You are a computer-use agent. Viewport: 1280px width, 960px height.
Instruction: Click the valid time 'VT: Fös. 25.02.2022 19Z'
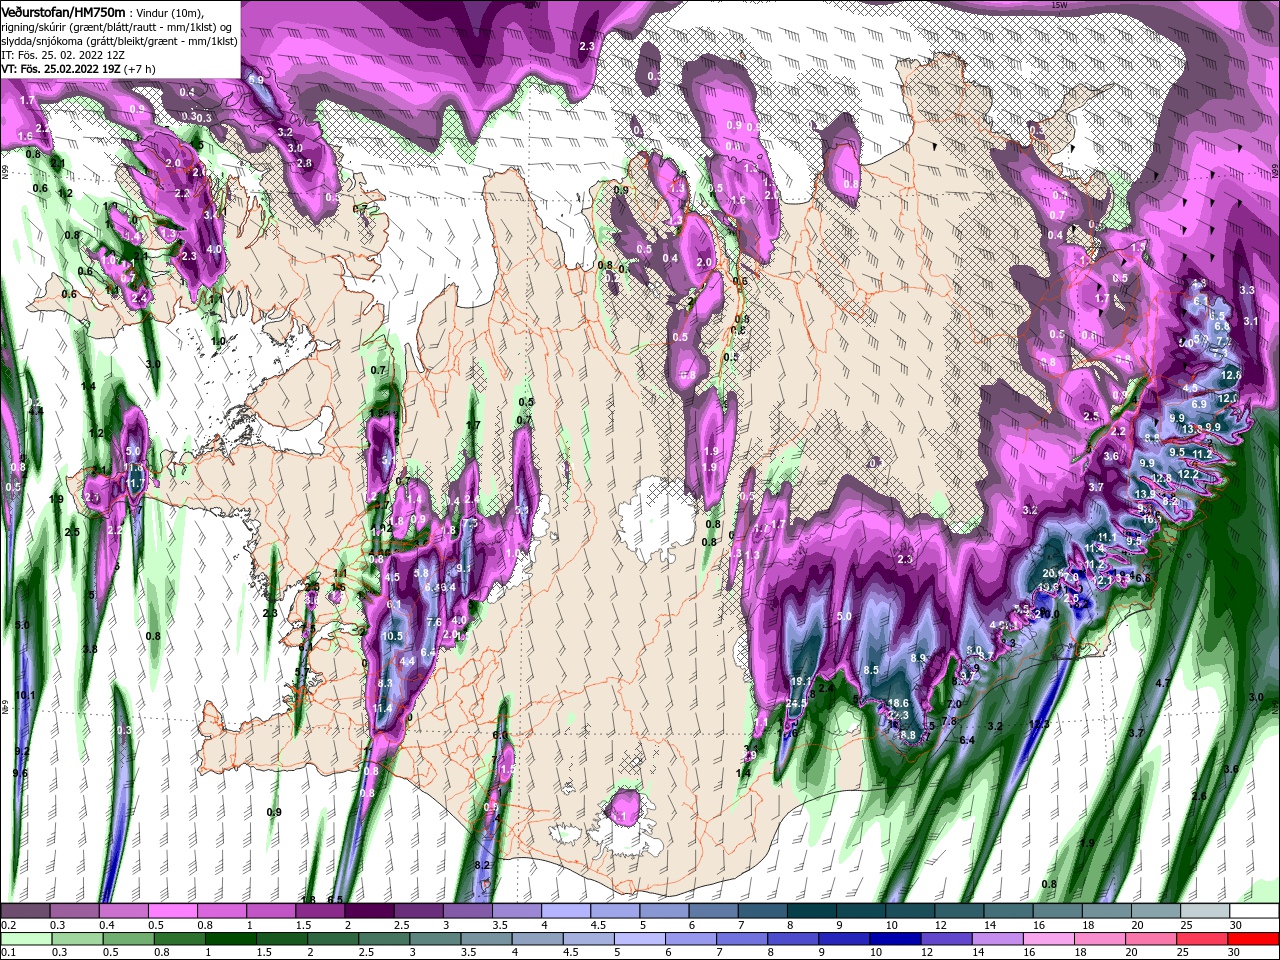point(62,69)
